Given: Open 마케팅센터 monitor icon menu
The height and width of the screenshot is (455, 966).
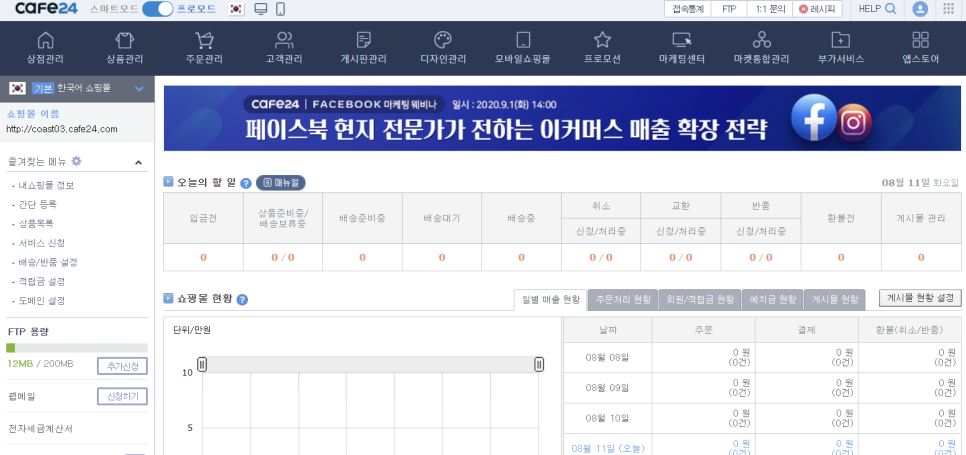Looking at the screenshot, I should (682, 49).
